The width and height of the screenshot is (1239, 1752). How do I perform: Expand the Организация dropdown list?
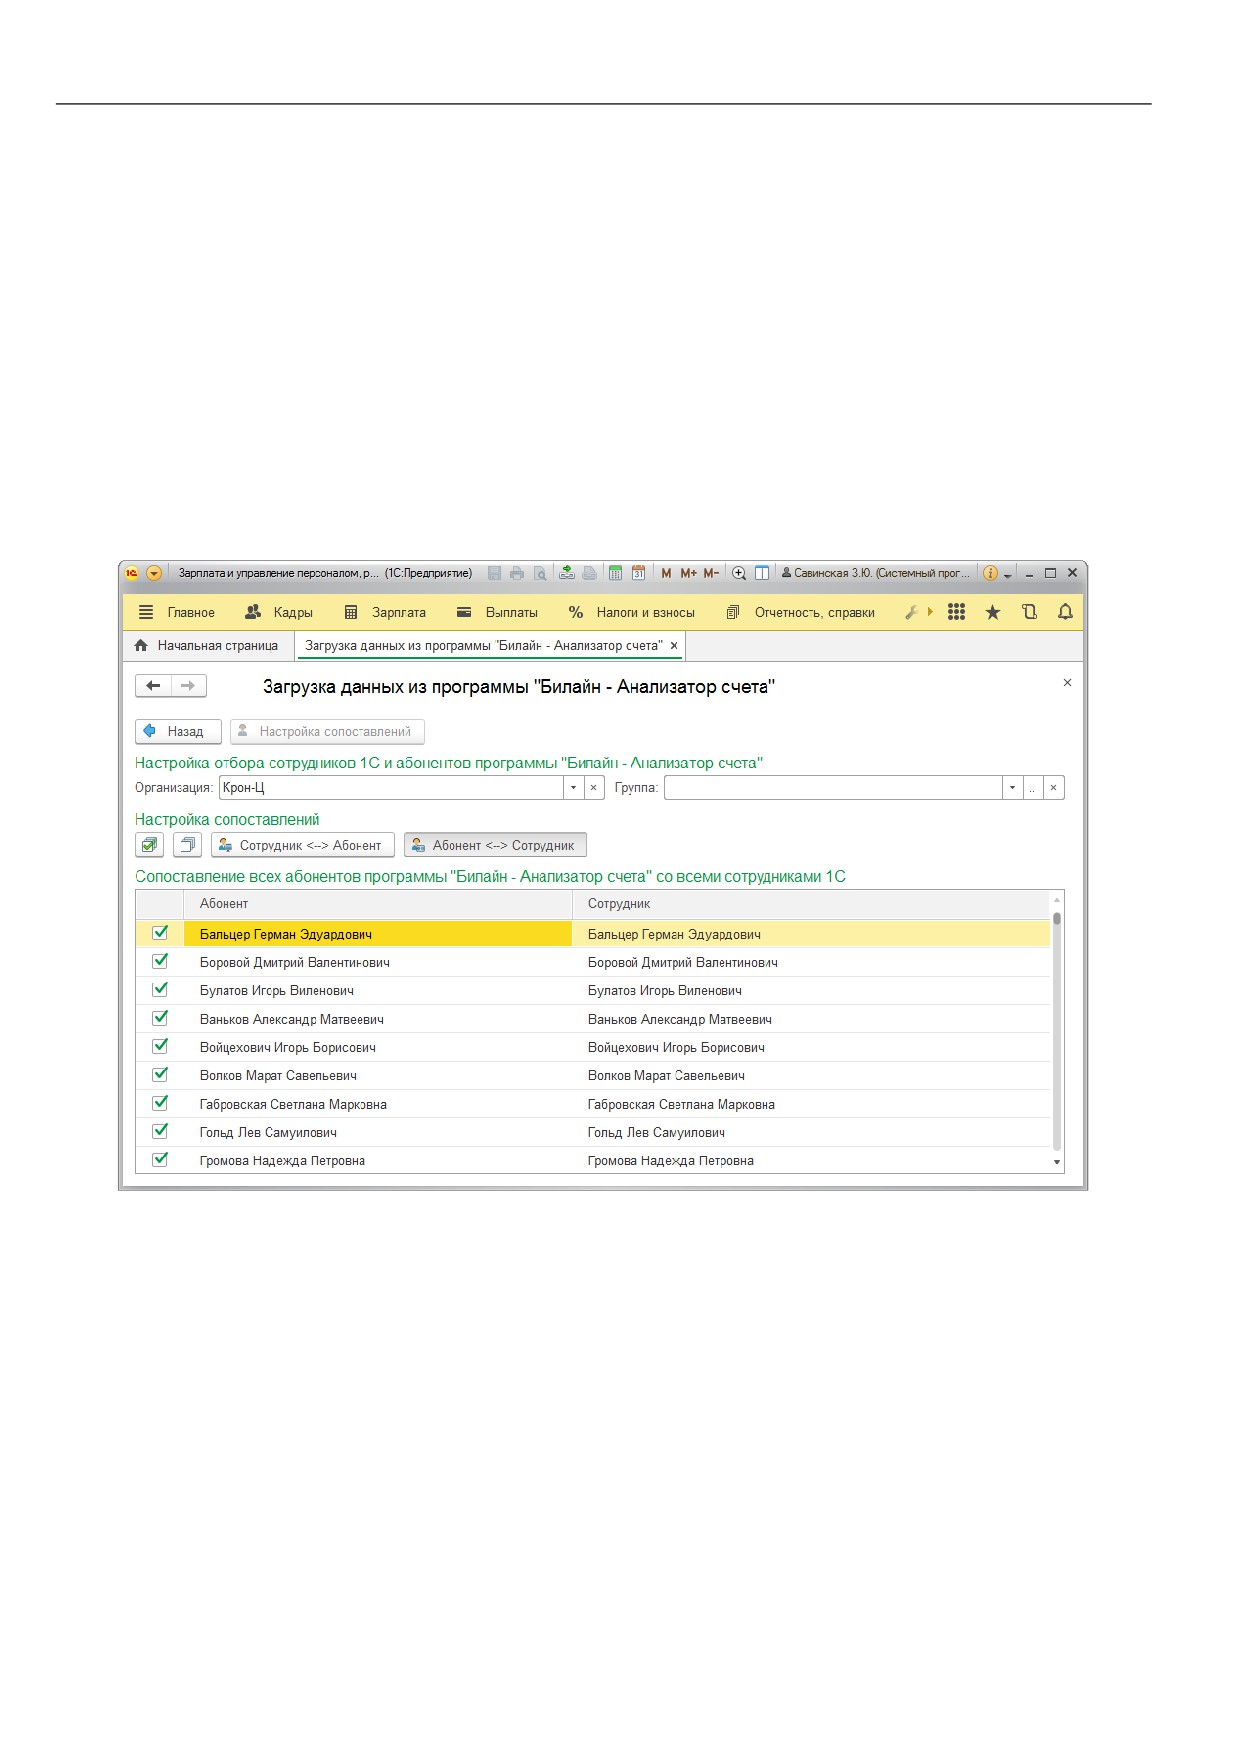click(573, 788)
